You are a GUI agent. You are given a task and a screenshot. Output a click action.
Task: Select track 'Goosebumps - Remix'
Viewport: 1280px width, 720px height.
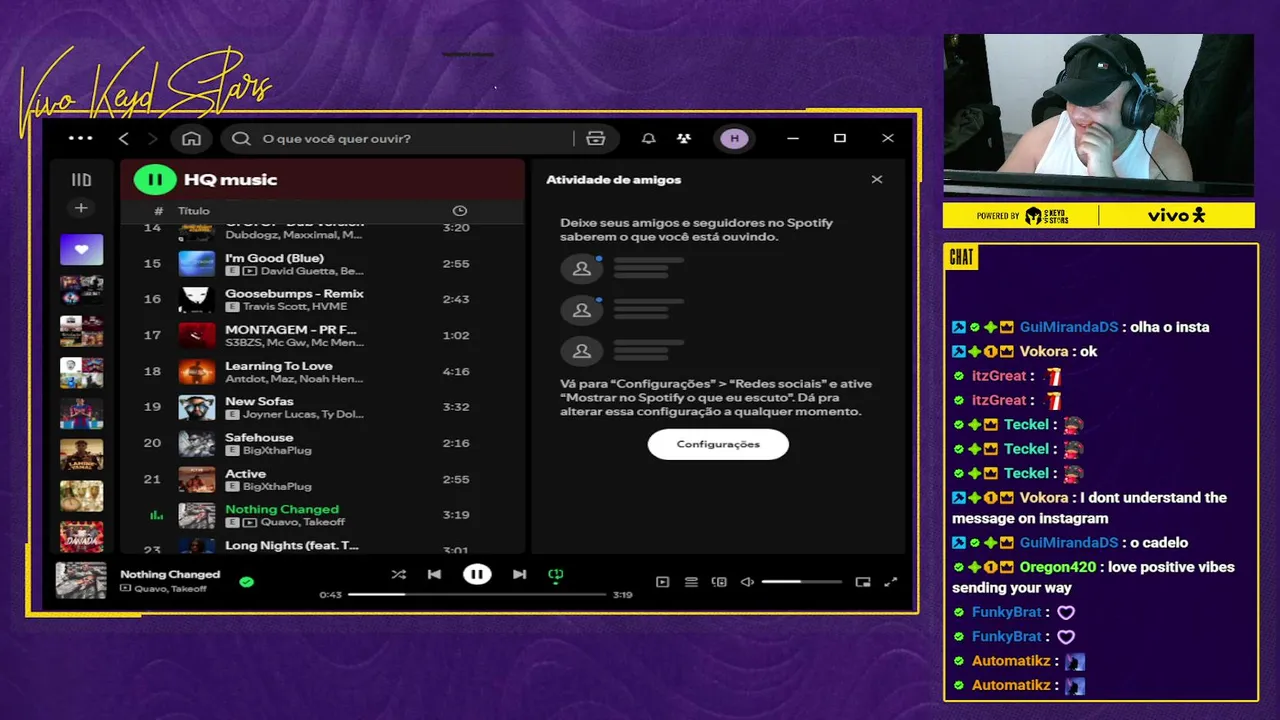[x=322, y=300]
